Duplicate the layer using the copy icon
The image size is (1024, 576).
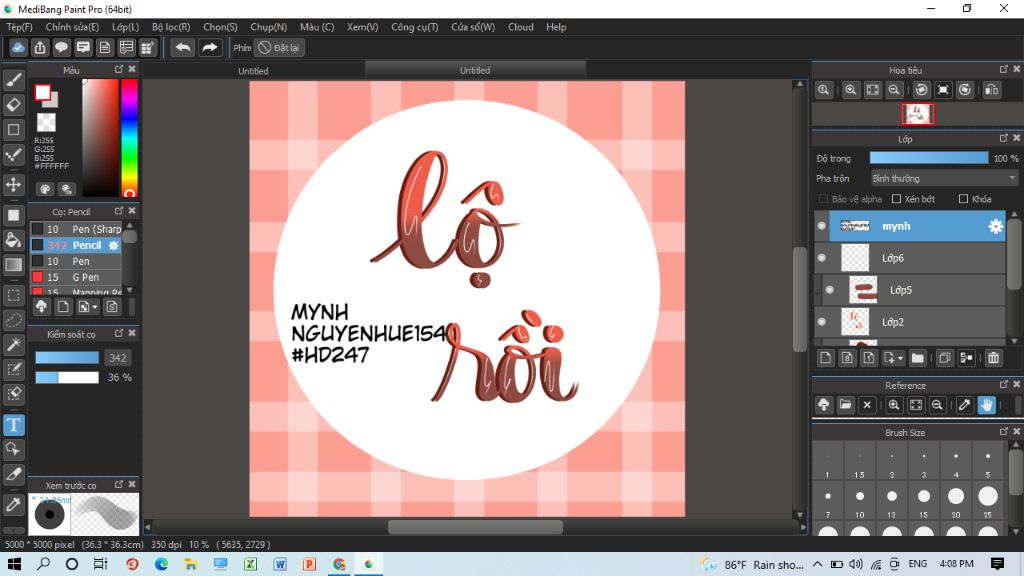pyautogui.click(x=944, y=358)
